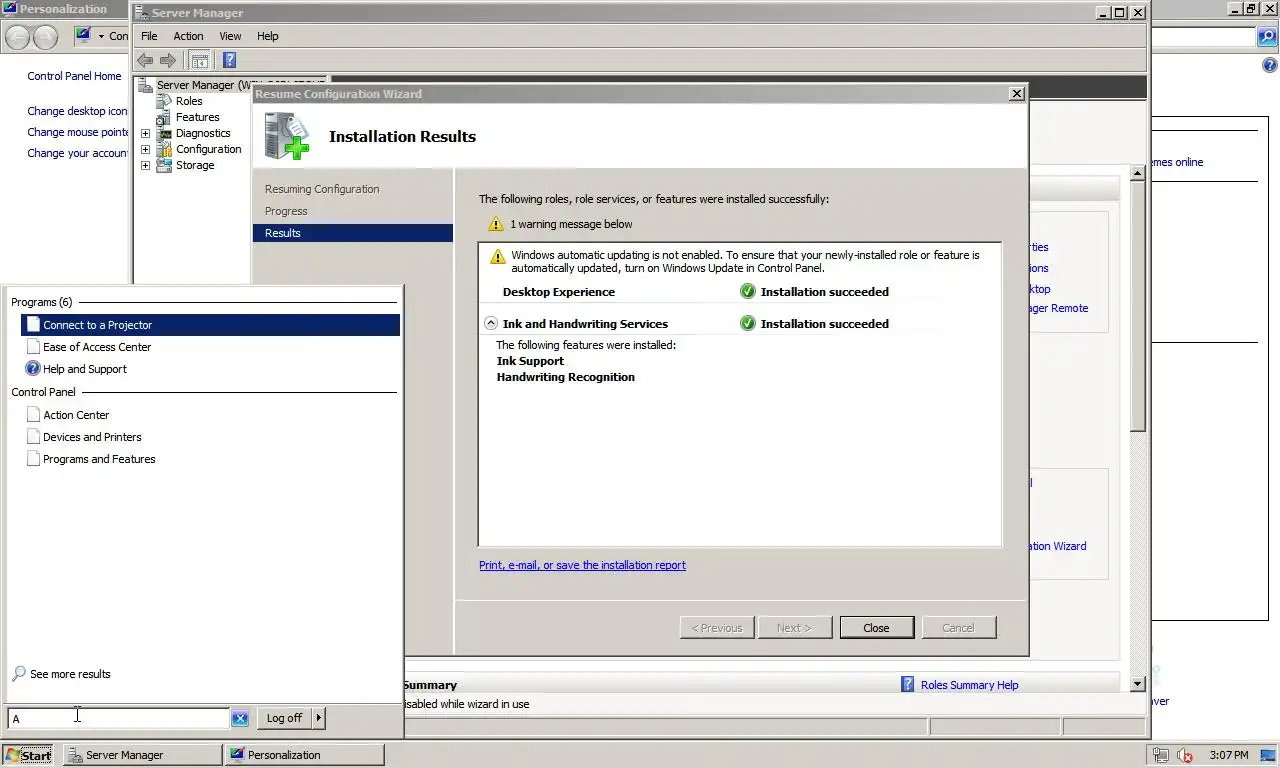Select the Progress step in the wizard sidebar
This screenshot has height=768, width=1280.
[x=286, y=211]
